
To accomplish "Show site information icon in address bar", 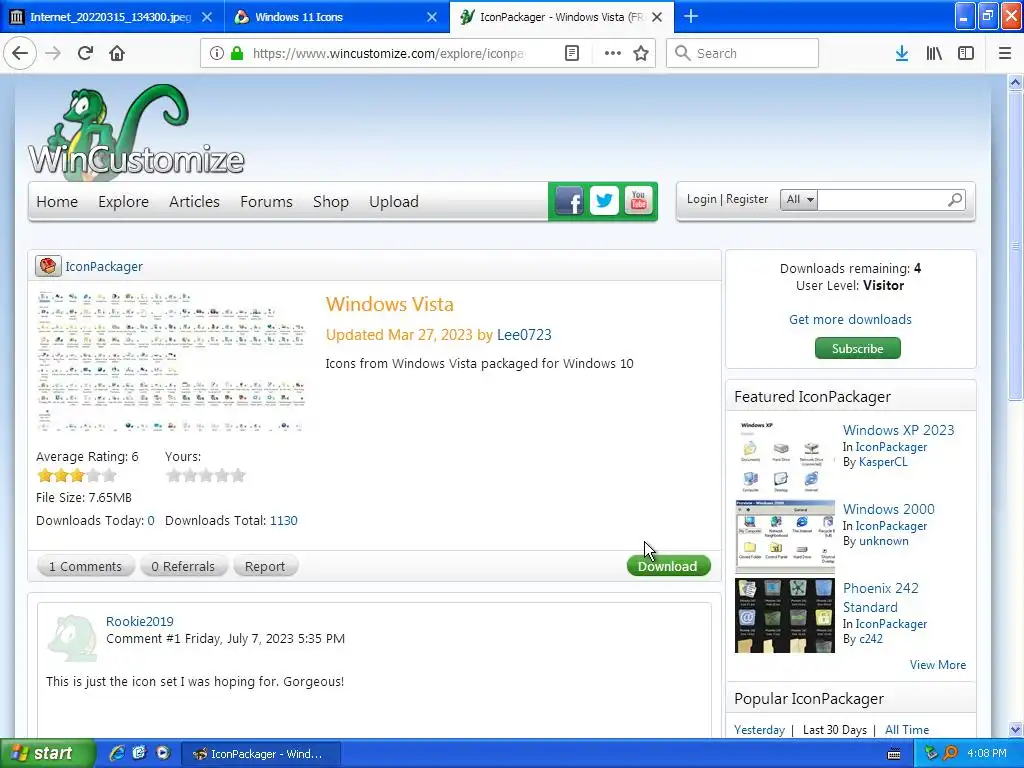I will click(x=216, y=53).
